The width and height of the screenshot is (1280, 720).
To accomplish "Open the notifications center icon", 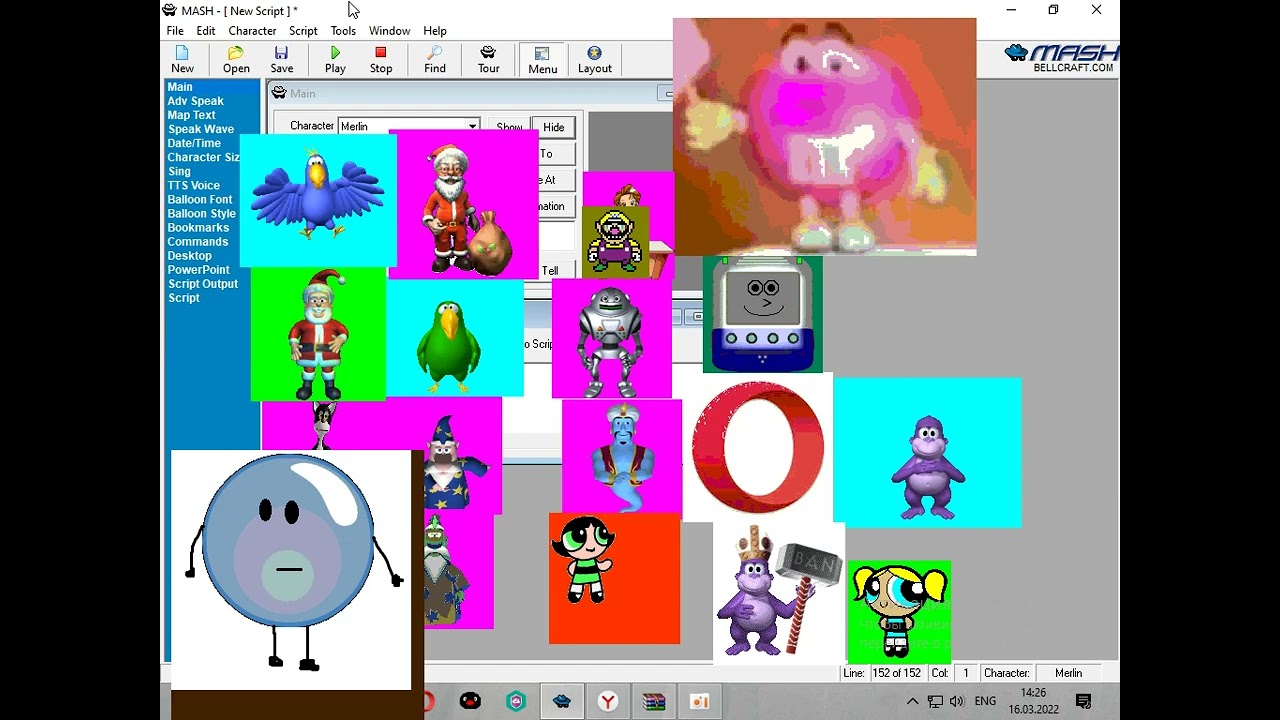I will click(1083, 702).
